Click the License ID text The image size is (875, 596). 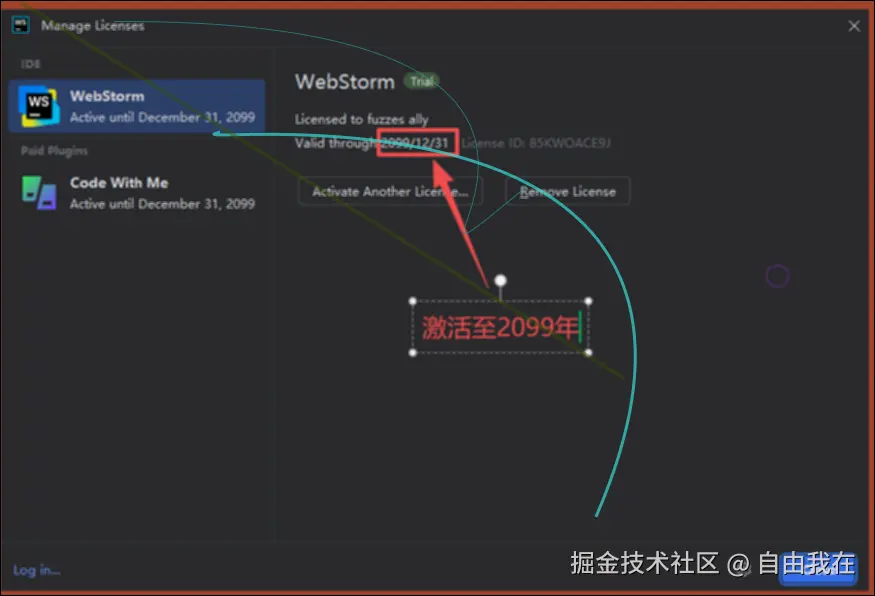tap(536, 143)
